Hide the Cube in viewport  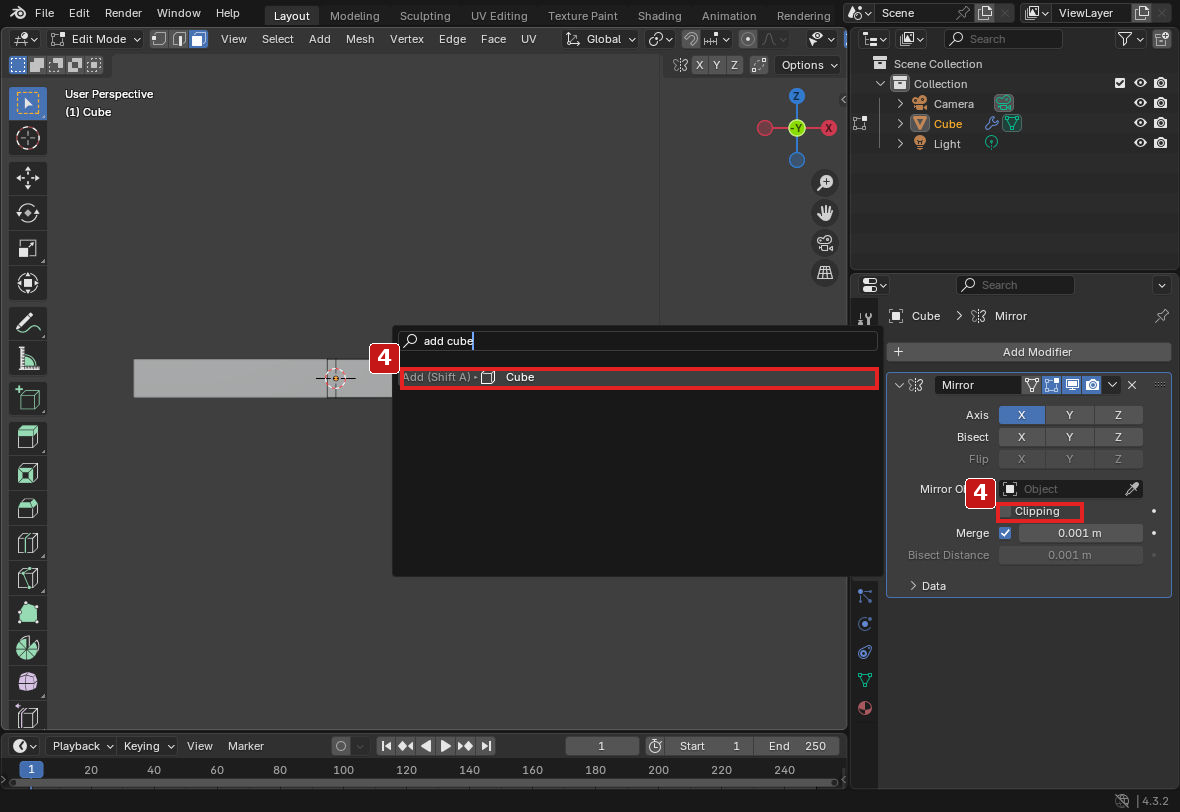pos(1140,123)
